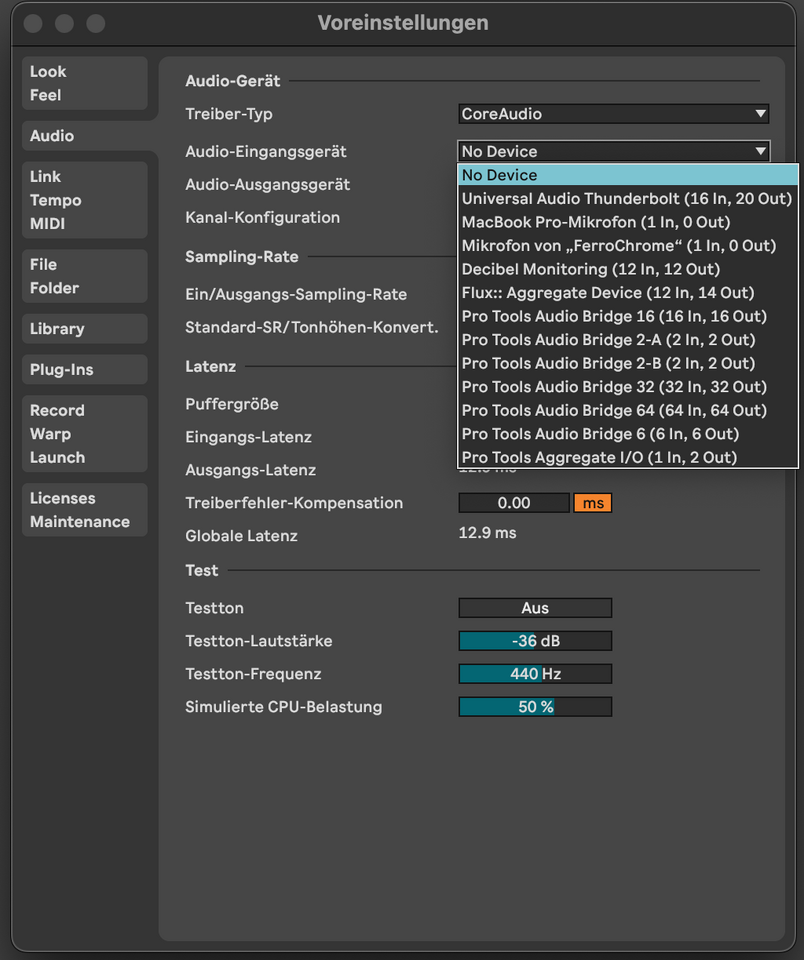Click the Testton-Lautstärke -36 dB slider
Viewport: 804px width, 960px height.
pos(535,641)
